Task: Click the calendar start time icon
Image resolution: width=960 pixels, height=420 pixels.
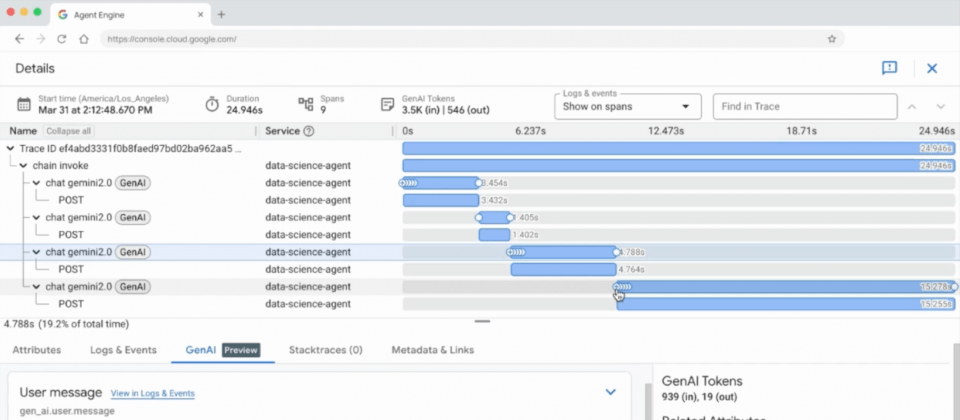Action: click(x=24, y=104)
